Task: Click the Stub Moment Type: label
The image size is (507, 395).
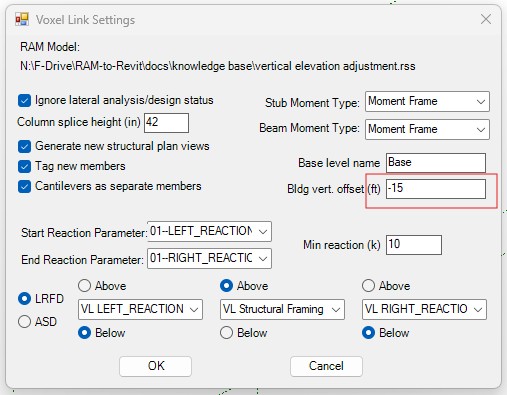Action: (x=312, y=103)
